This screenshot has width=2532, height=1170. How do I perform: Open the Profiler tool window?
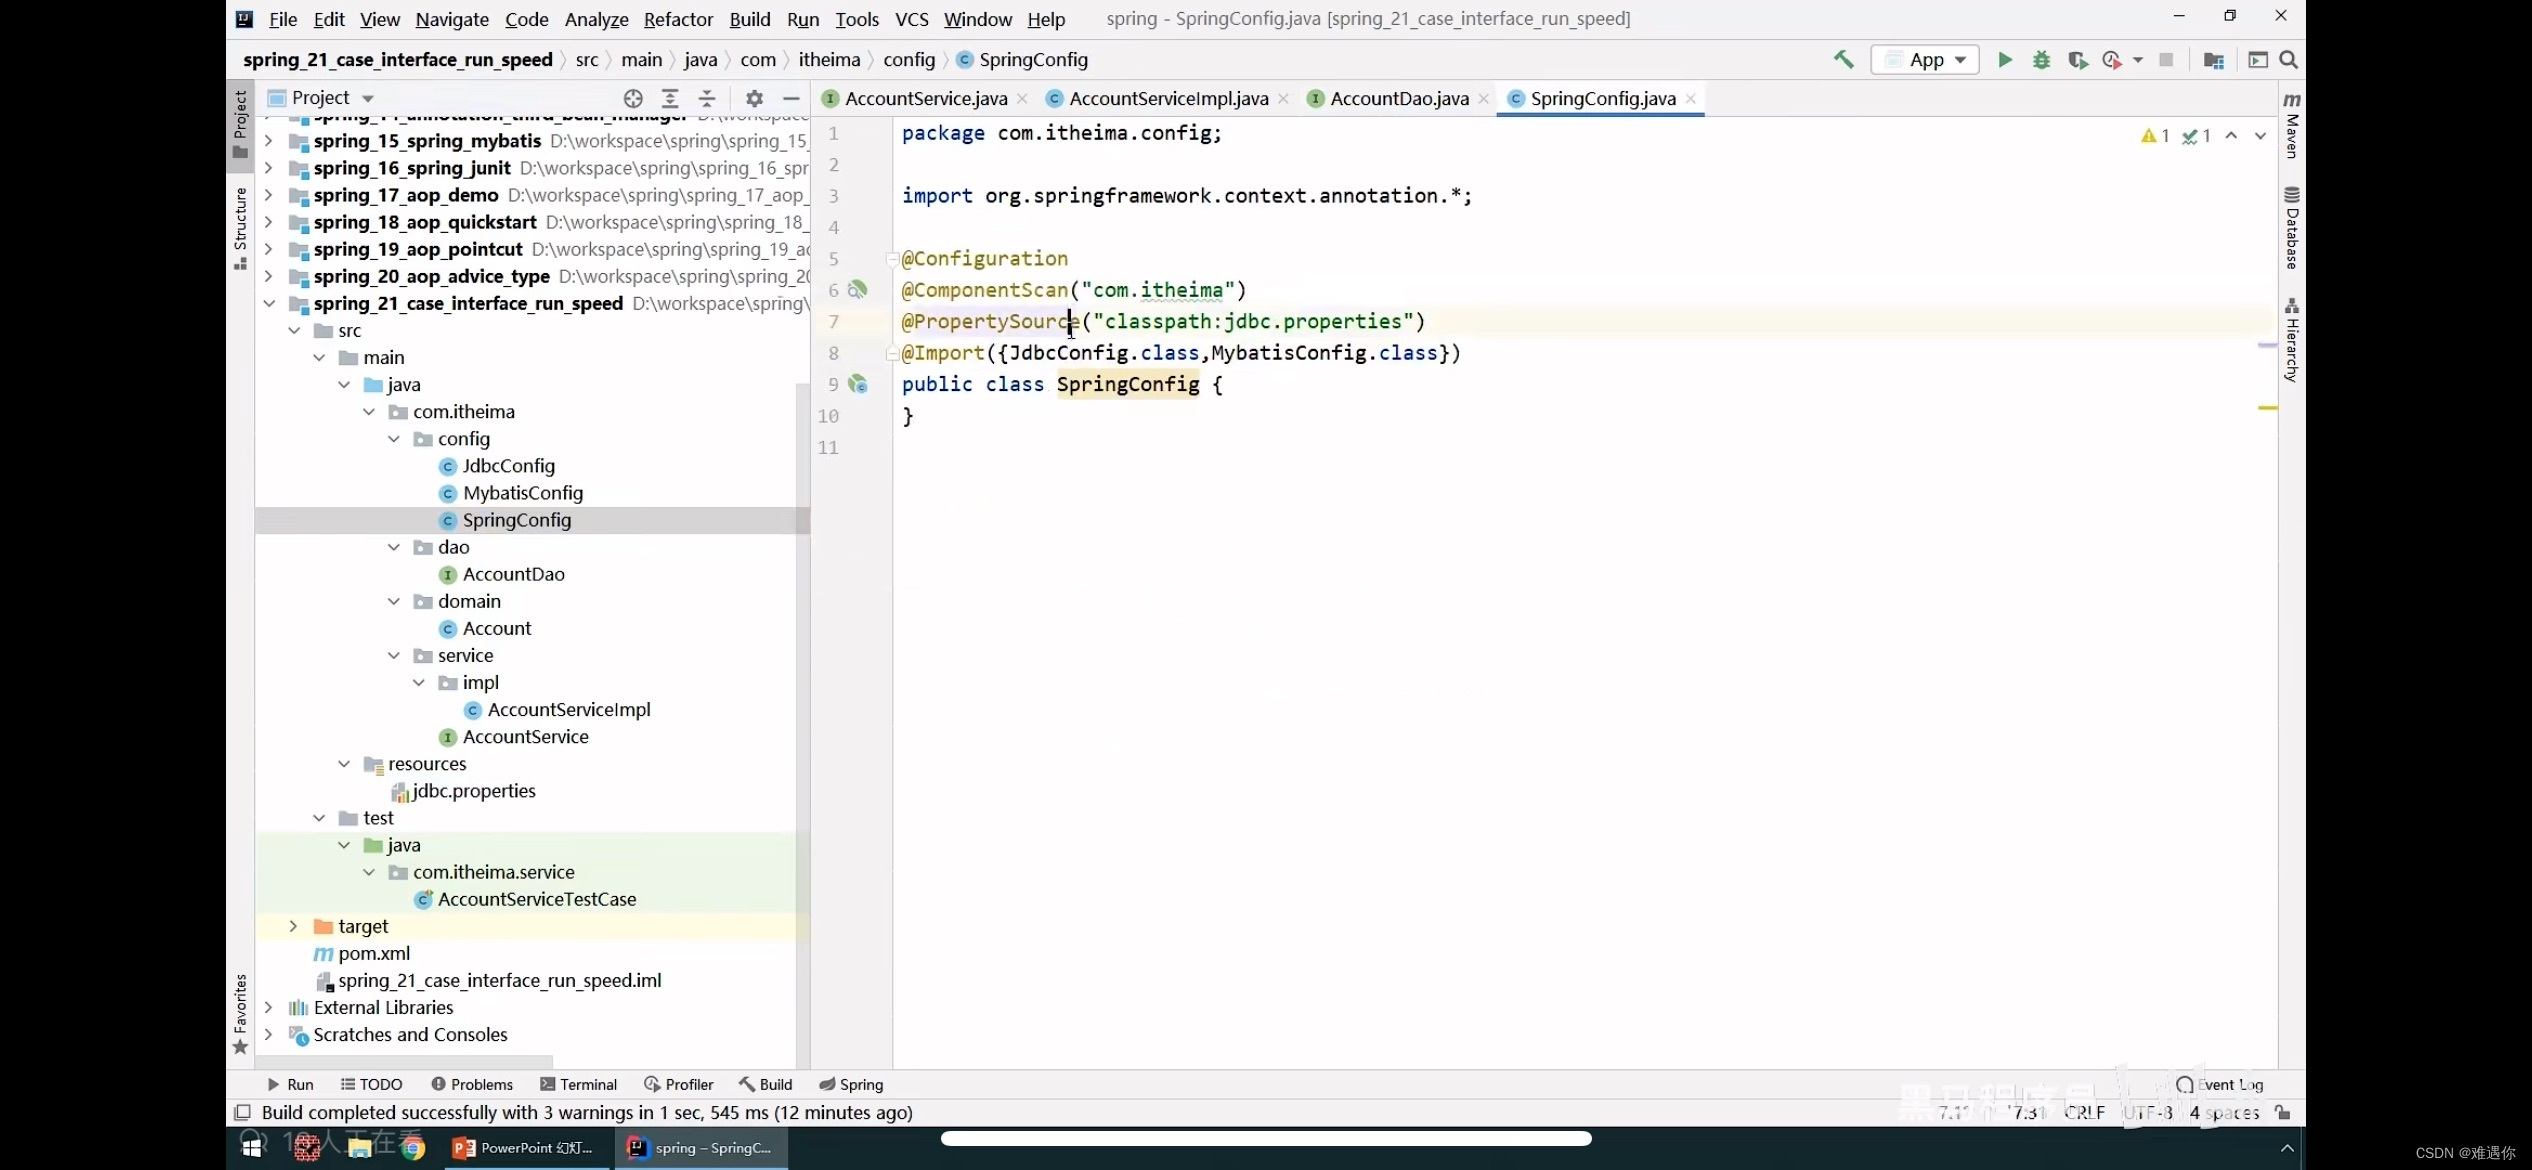(x=678, y=1084)
